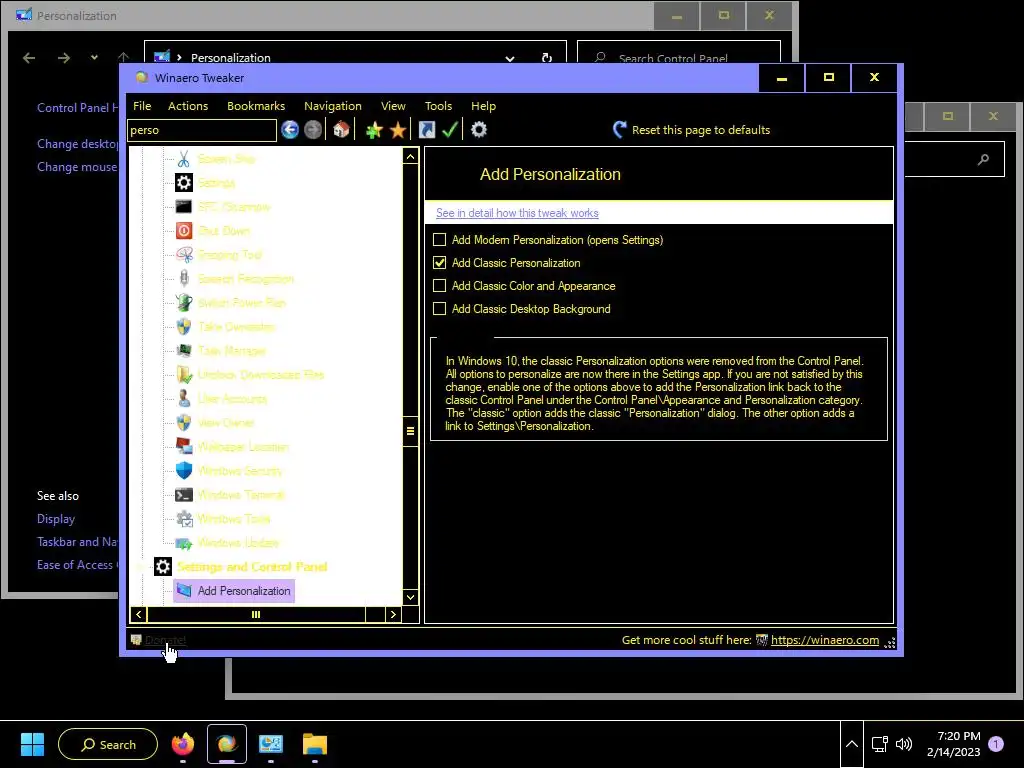The width and height of the screenshot is (1024, 768).
Task: Select the Speech Recognition microphone icon
Action: coord(184,279)
